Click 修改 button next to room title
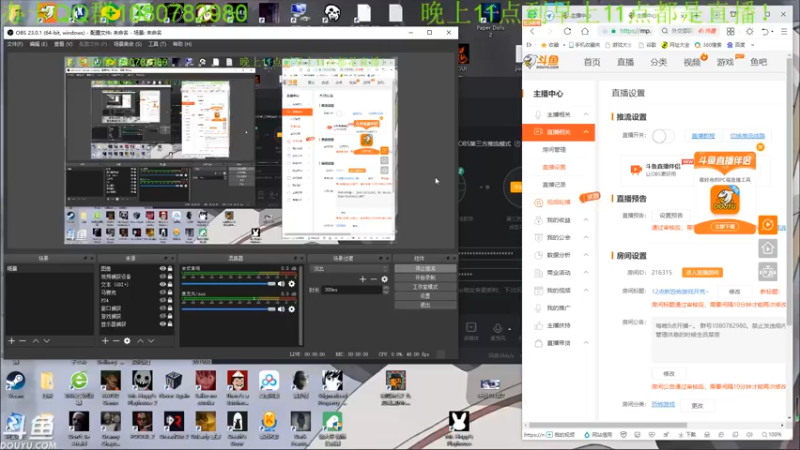 (x=734, y=291)
